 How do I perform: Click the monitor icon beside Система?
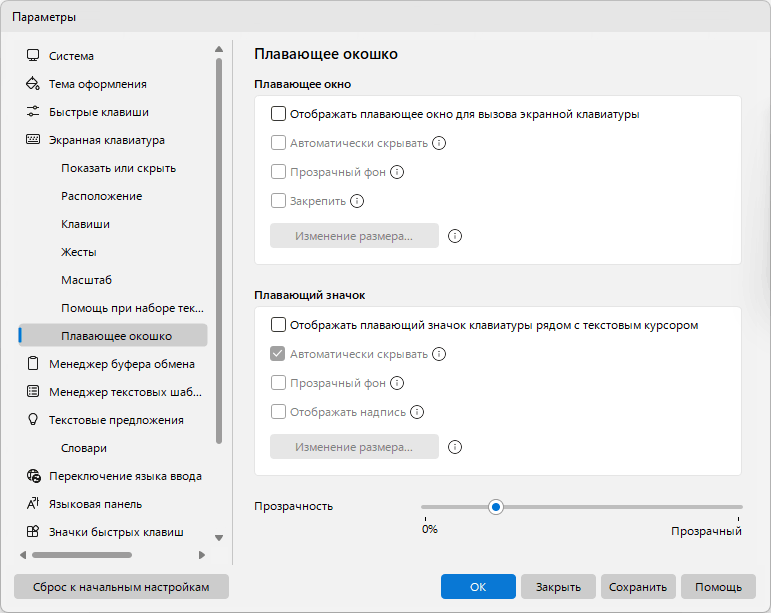[x=33, y=56]
